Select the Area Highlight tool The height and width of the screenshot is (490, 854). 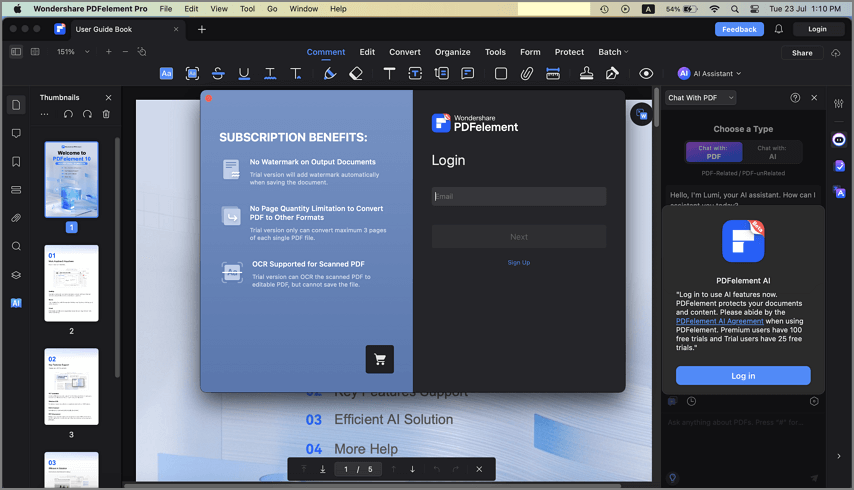tap(192, 74)
